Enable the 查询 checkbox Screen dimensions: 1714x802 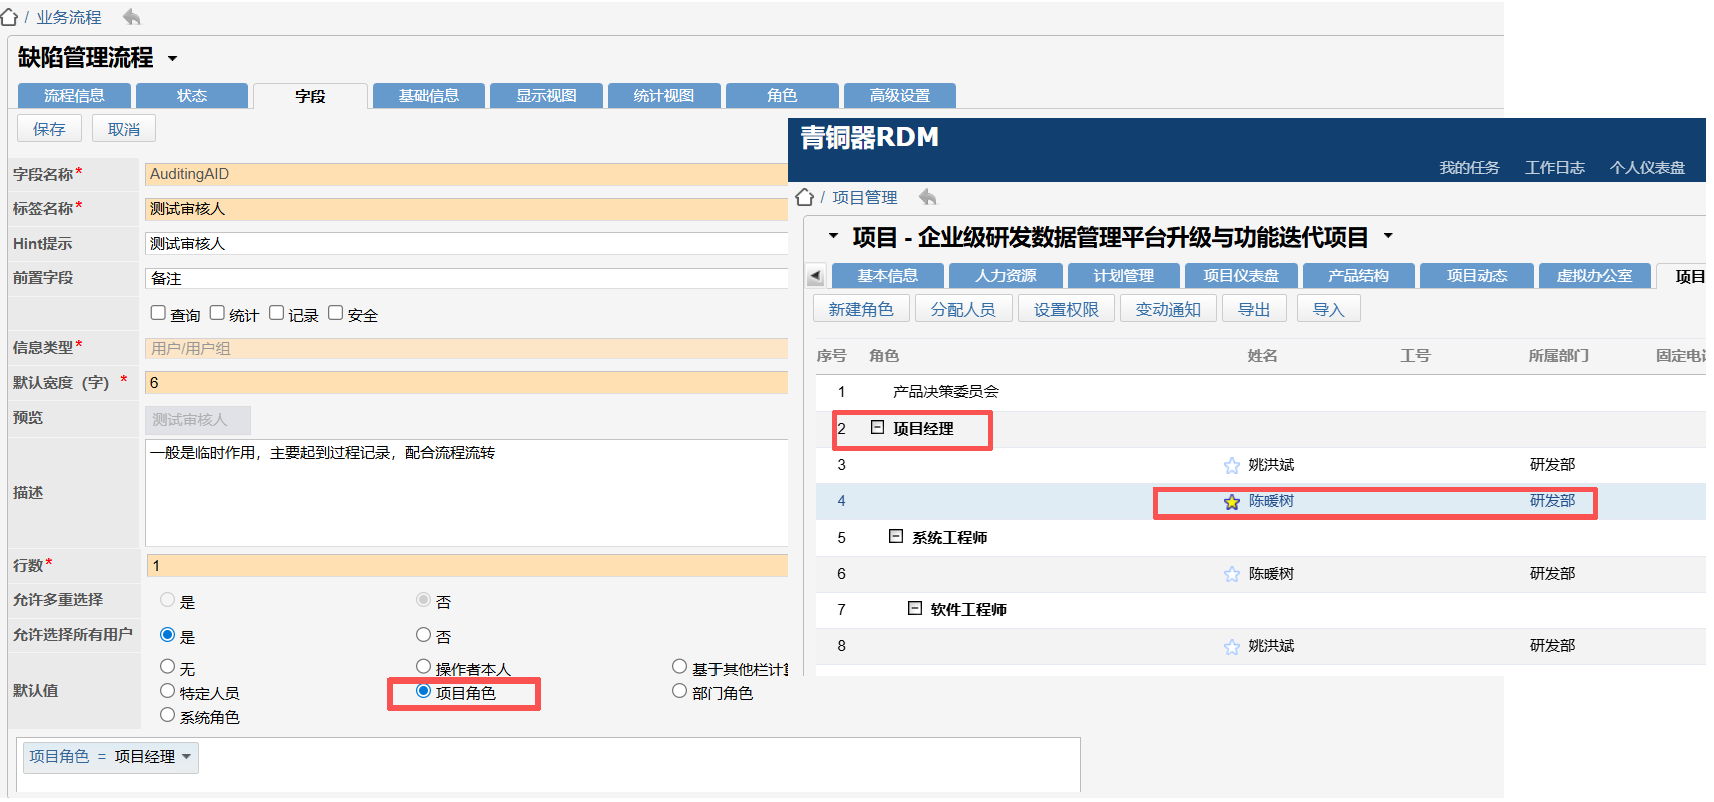coord(158,313)
